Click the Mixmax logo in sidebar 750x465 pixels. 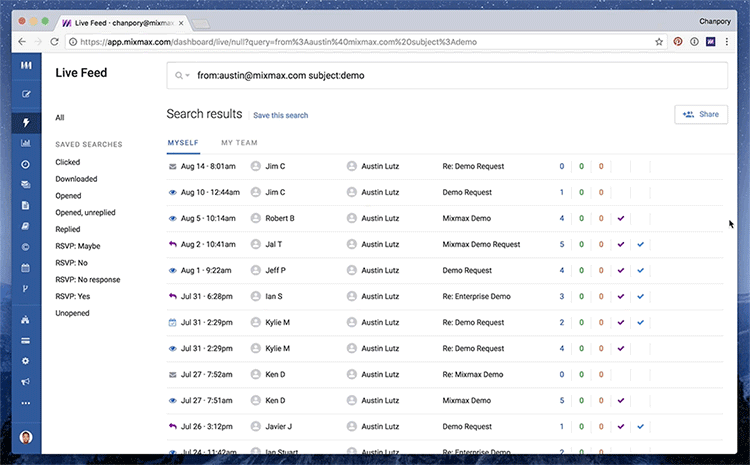click(26, 65)
